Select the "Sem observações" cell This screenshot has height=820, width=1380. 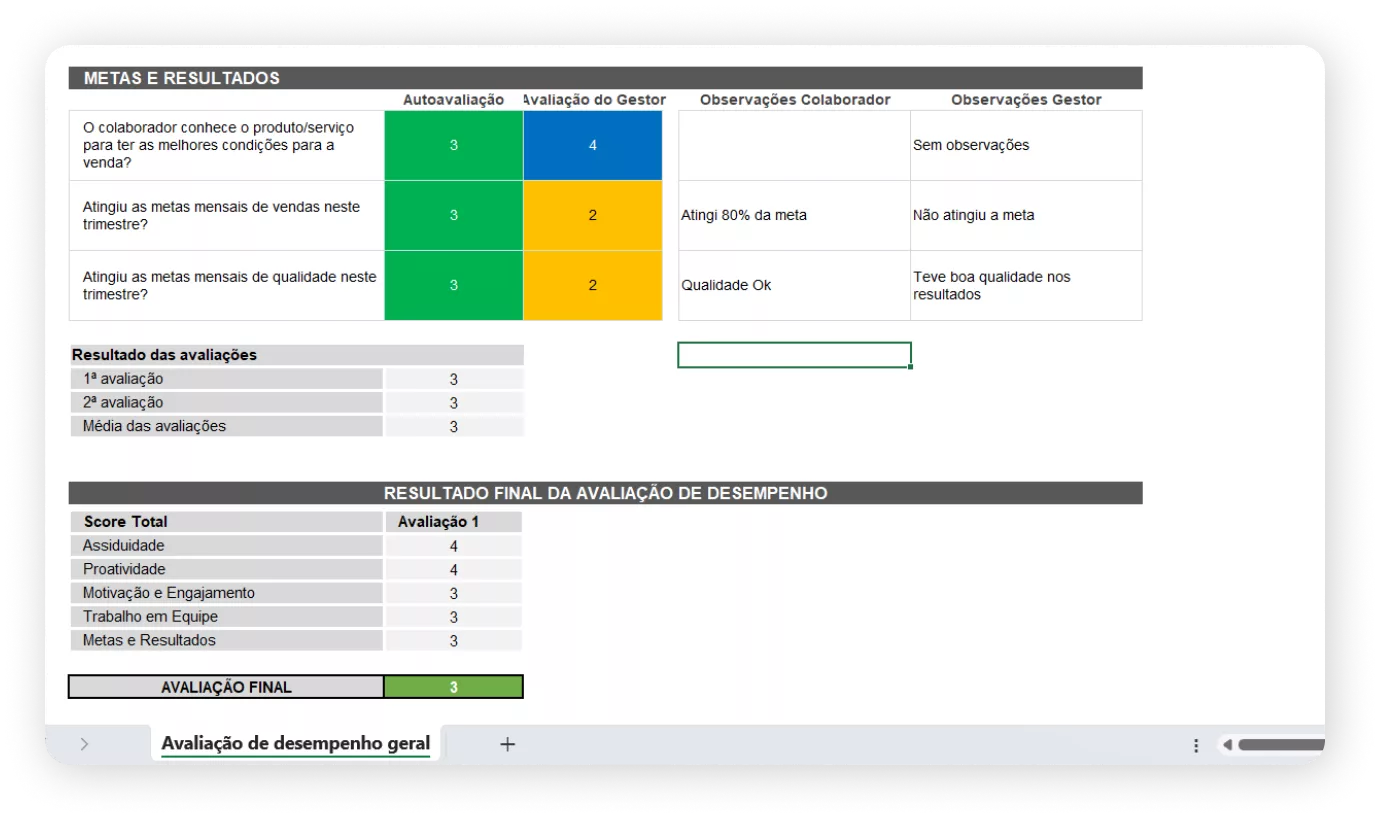tap(1025, 146)
